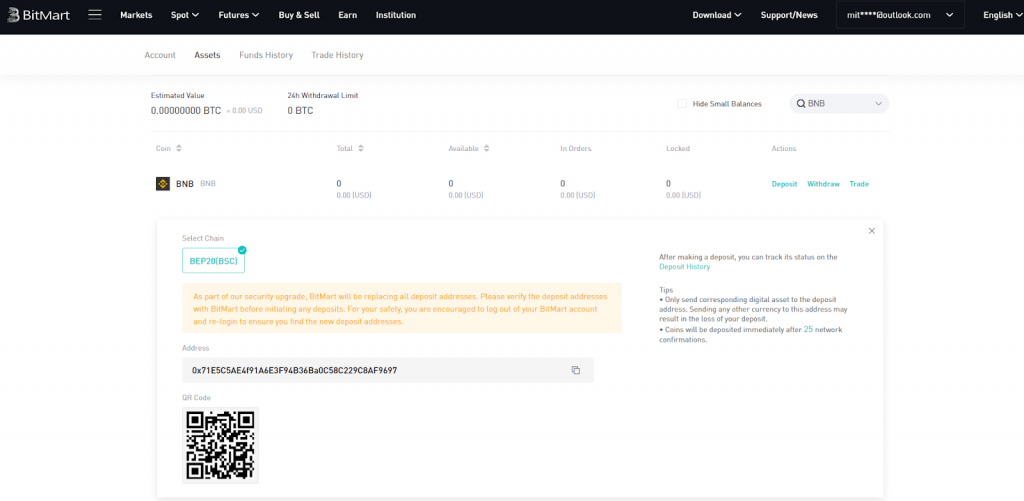The width and height of the screenshot is (1024, 501).
Task: Copy the deposit address with copy icon
Action: [575, 370]
